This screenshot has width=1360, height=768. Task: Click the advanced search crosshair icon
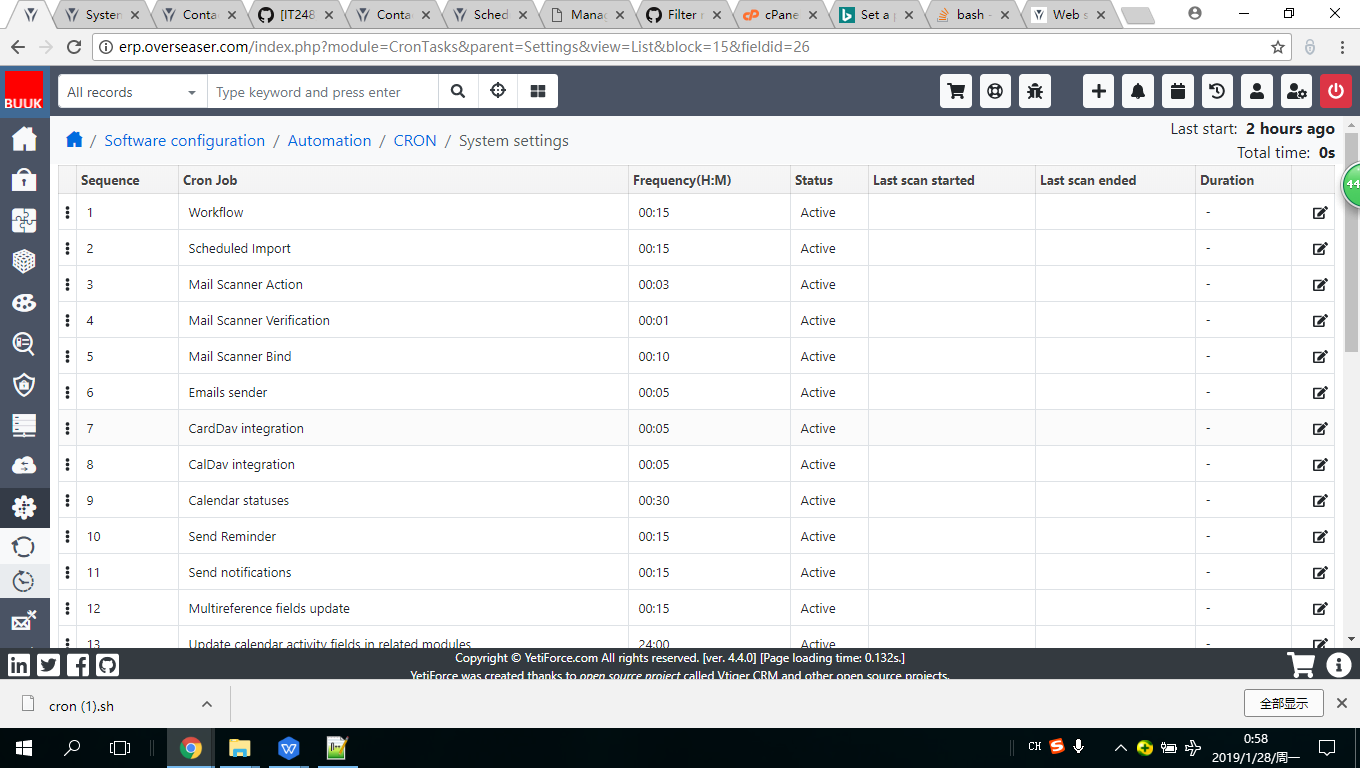tap(498, 91)
